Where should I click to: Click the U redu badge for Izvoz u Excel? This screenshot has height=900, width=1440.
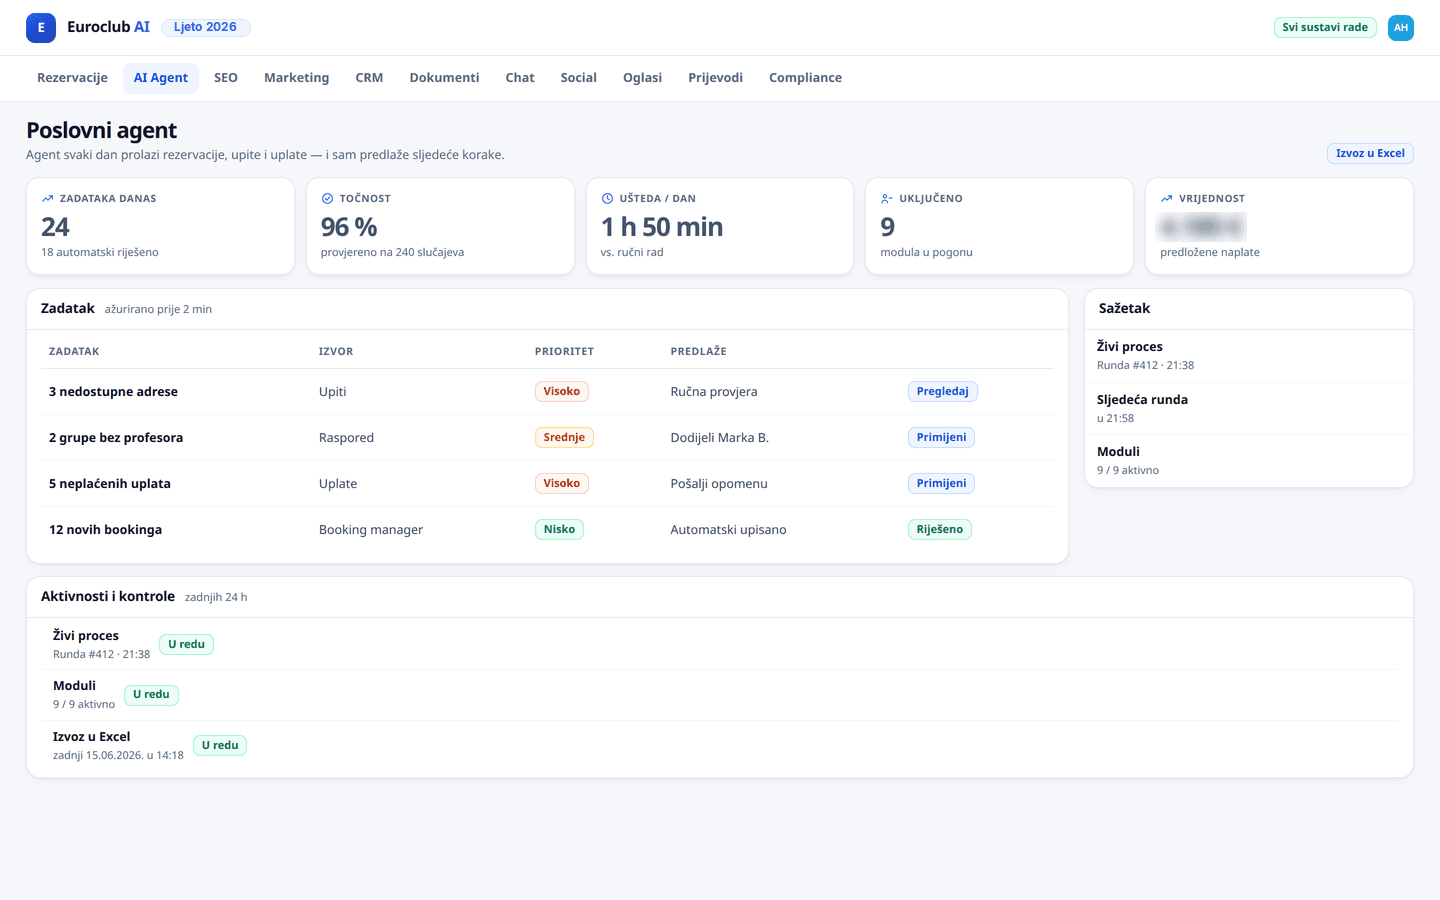(x=220, y=746)
